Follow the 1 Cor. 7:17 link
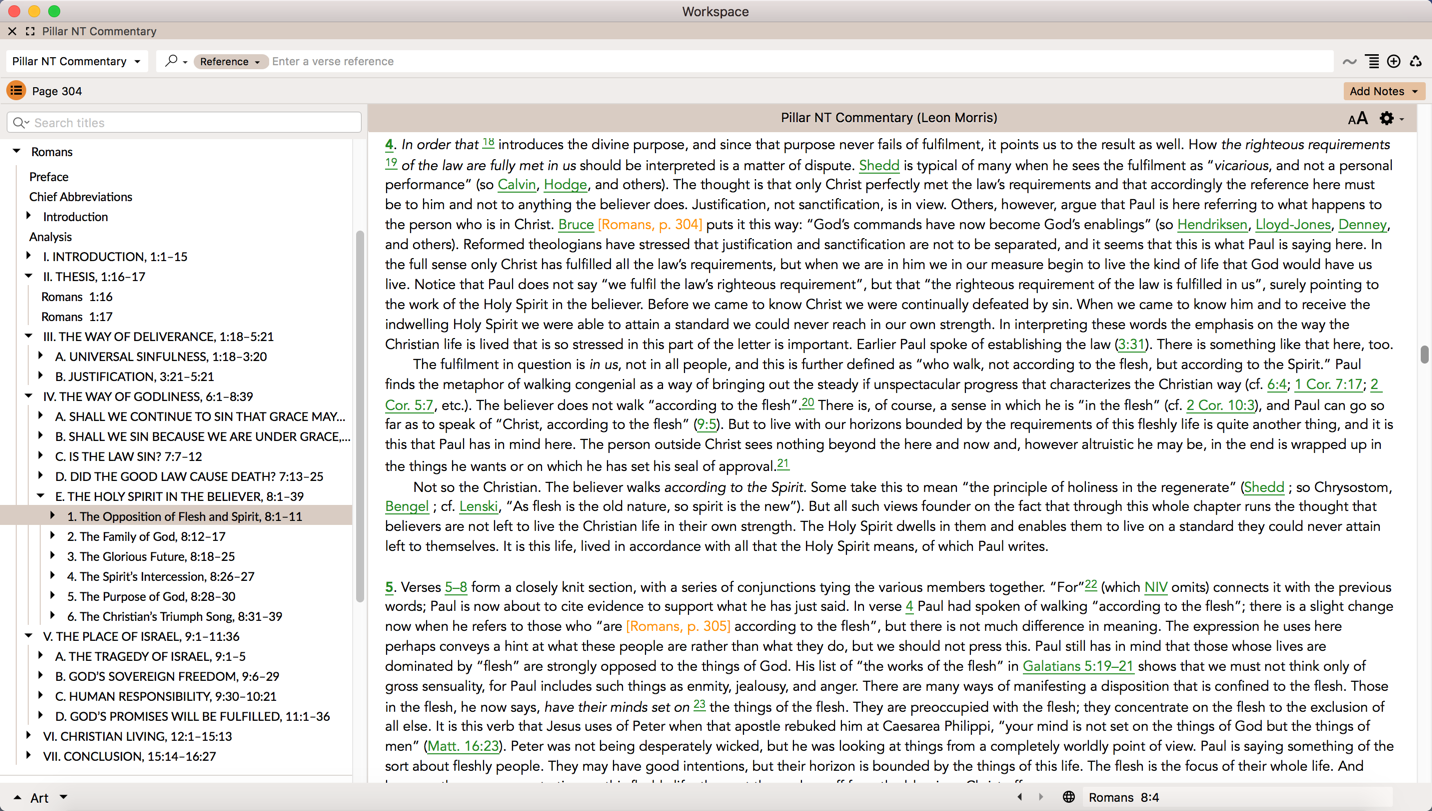 [1328, 385]
